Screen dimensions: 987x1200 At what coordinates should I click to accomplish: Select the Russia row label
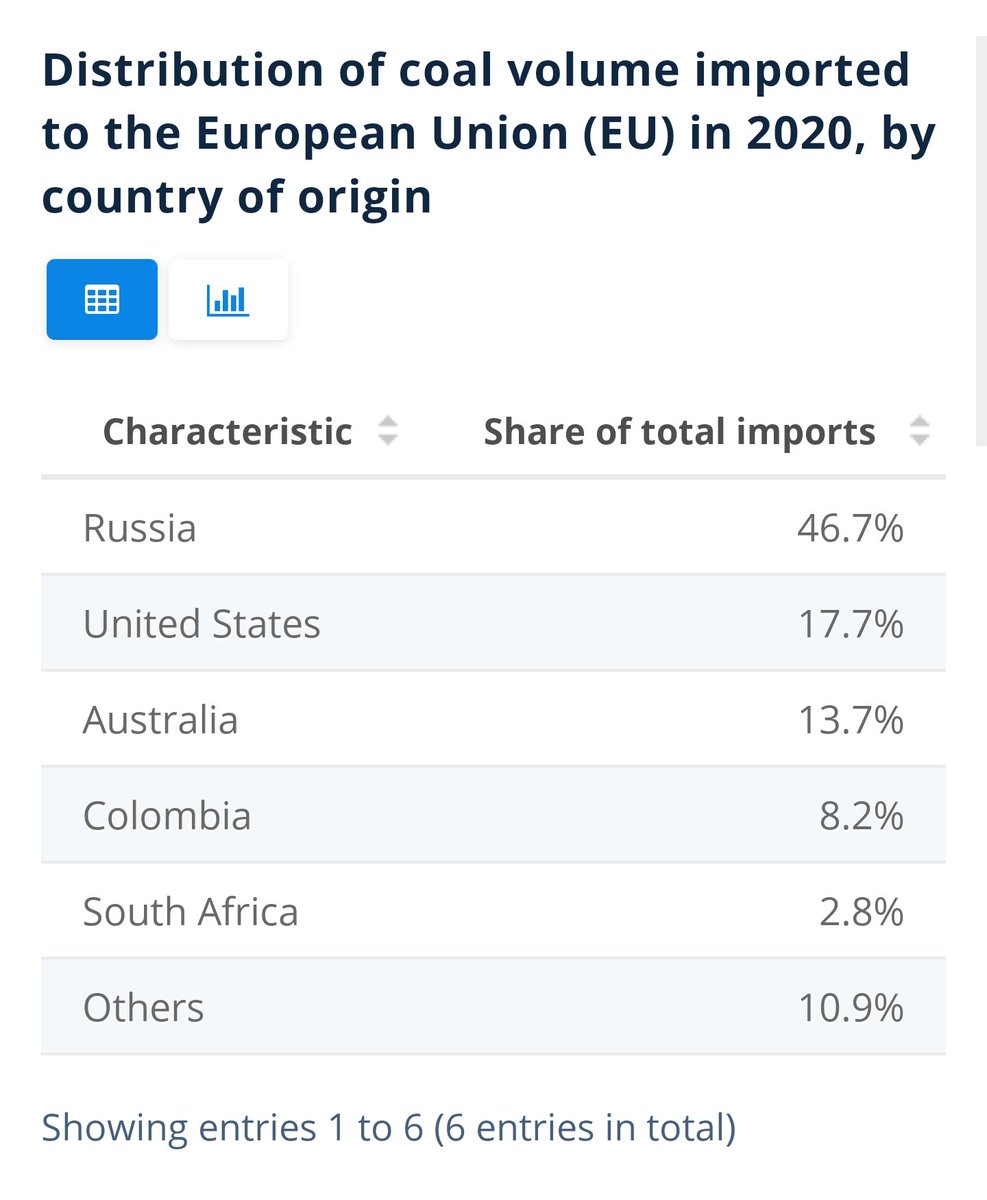point(140,528)
